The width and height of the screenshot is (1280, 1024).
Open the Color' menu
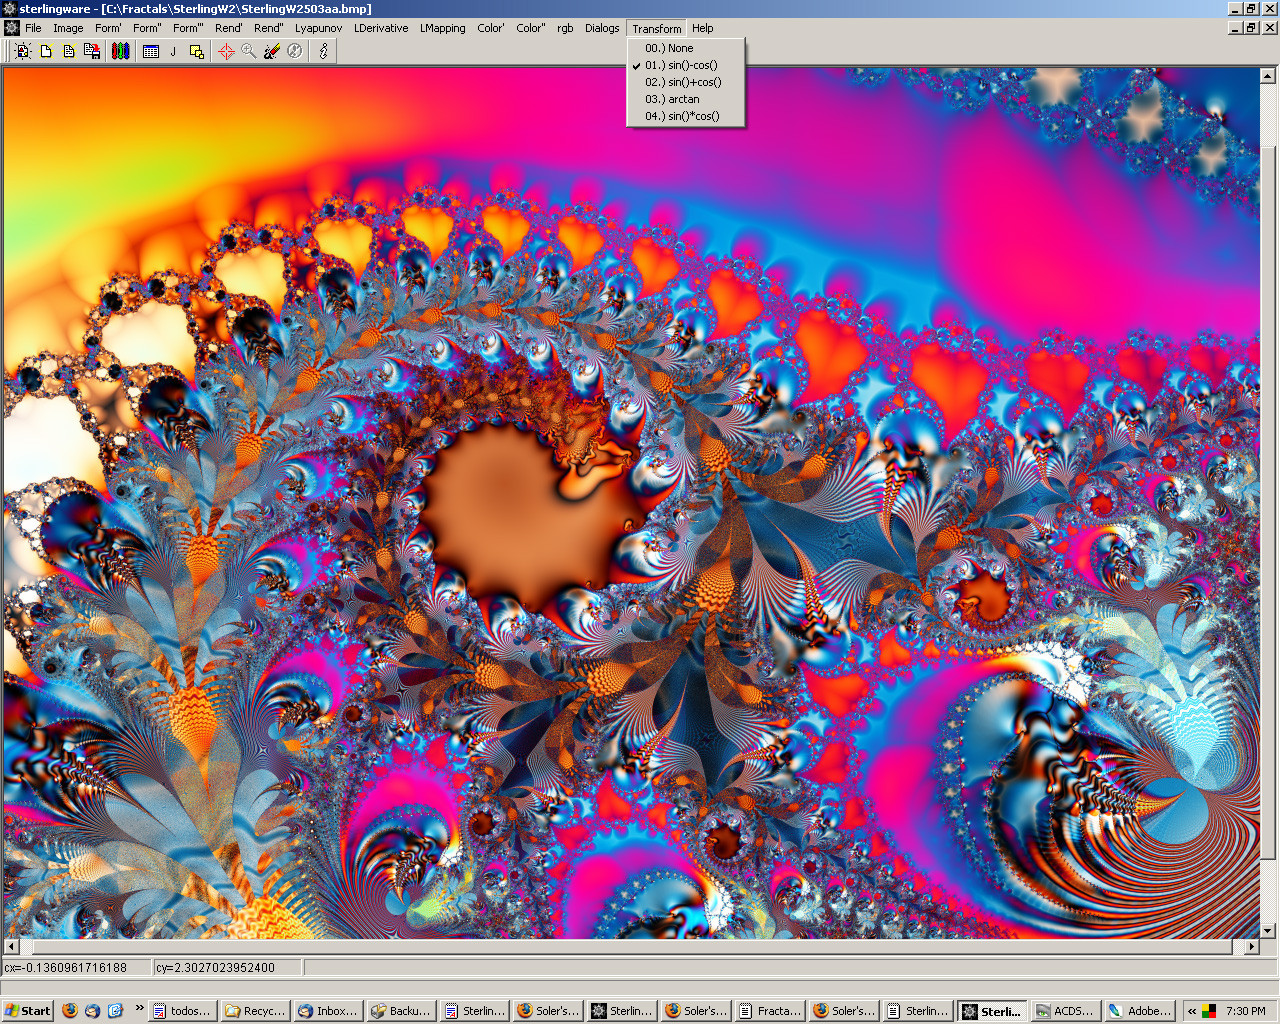click(x=490, y=28)
